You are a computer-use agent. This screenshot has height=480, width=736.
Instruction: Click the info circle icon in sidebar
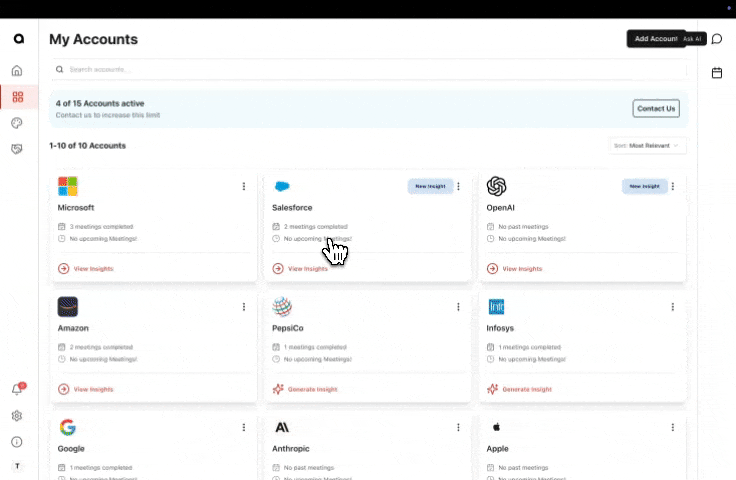[x=17, y=442]
